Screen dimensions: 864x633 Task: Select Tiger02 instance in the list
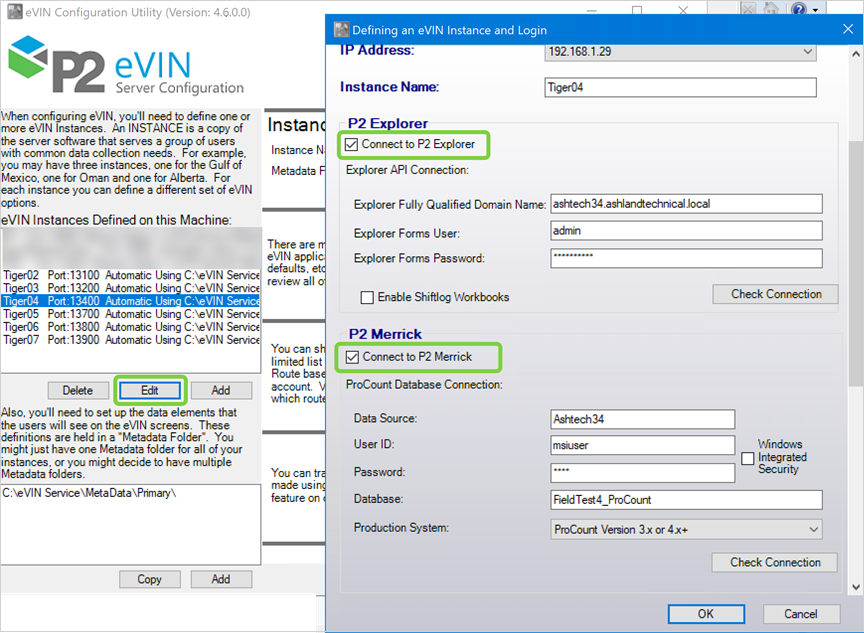click(x=130, y=275)
